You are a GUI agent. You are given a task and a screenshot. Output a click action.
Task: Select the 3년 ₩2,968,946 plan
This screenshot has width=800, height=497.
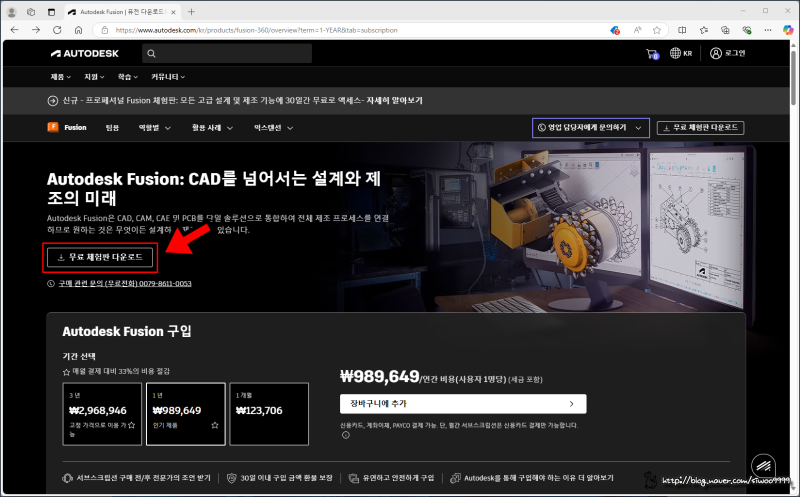tap(102, 414)
